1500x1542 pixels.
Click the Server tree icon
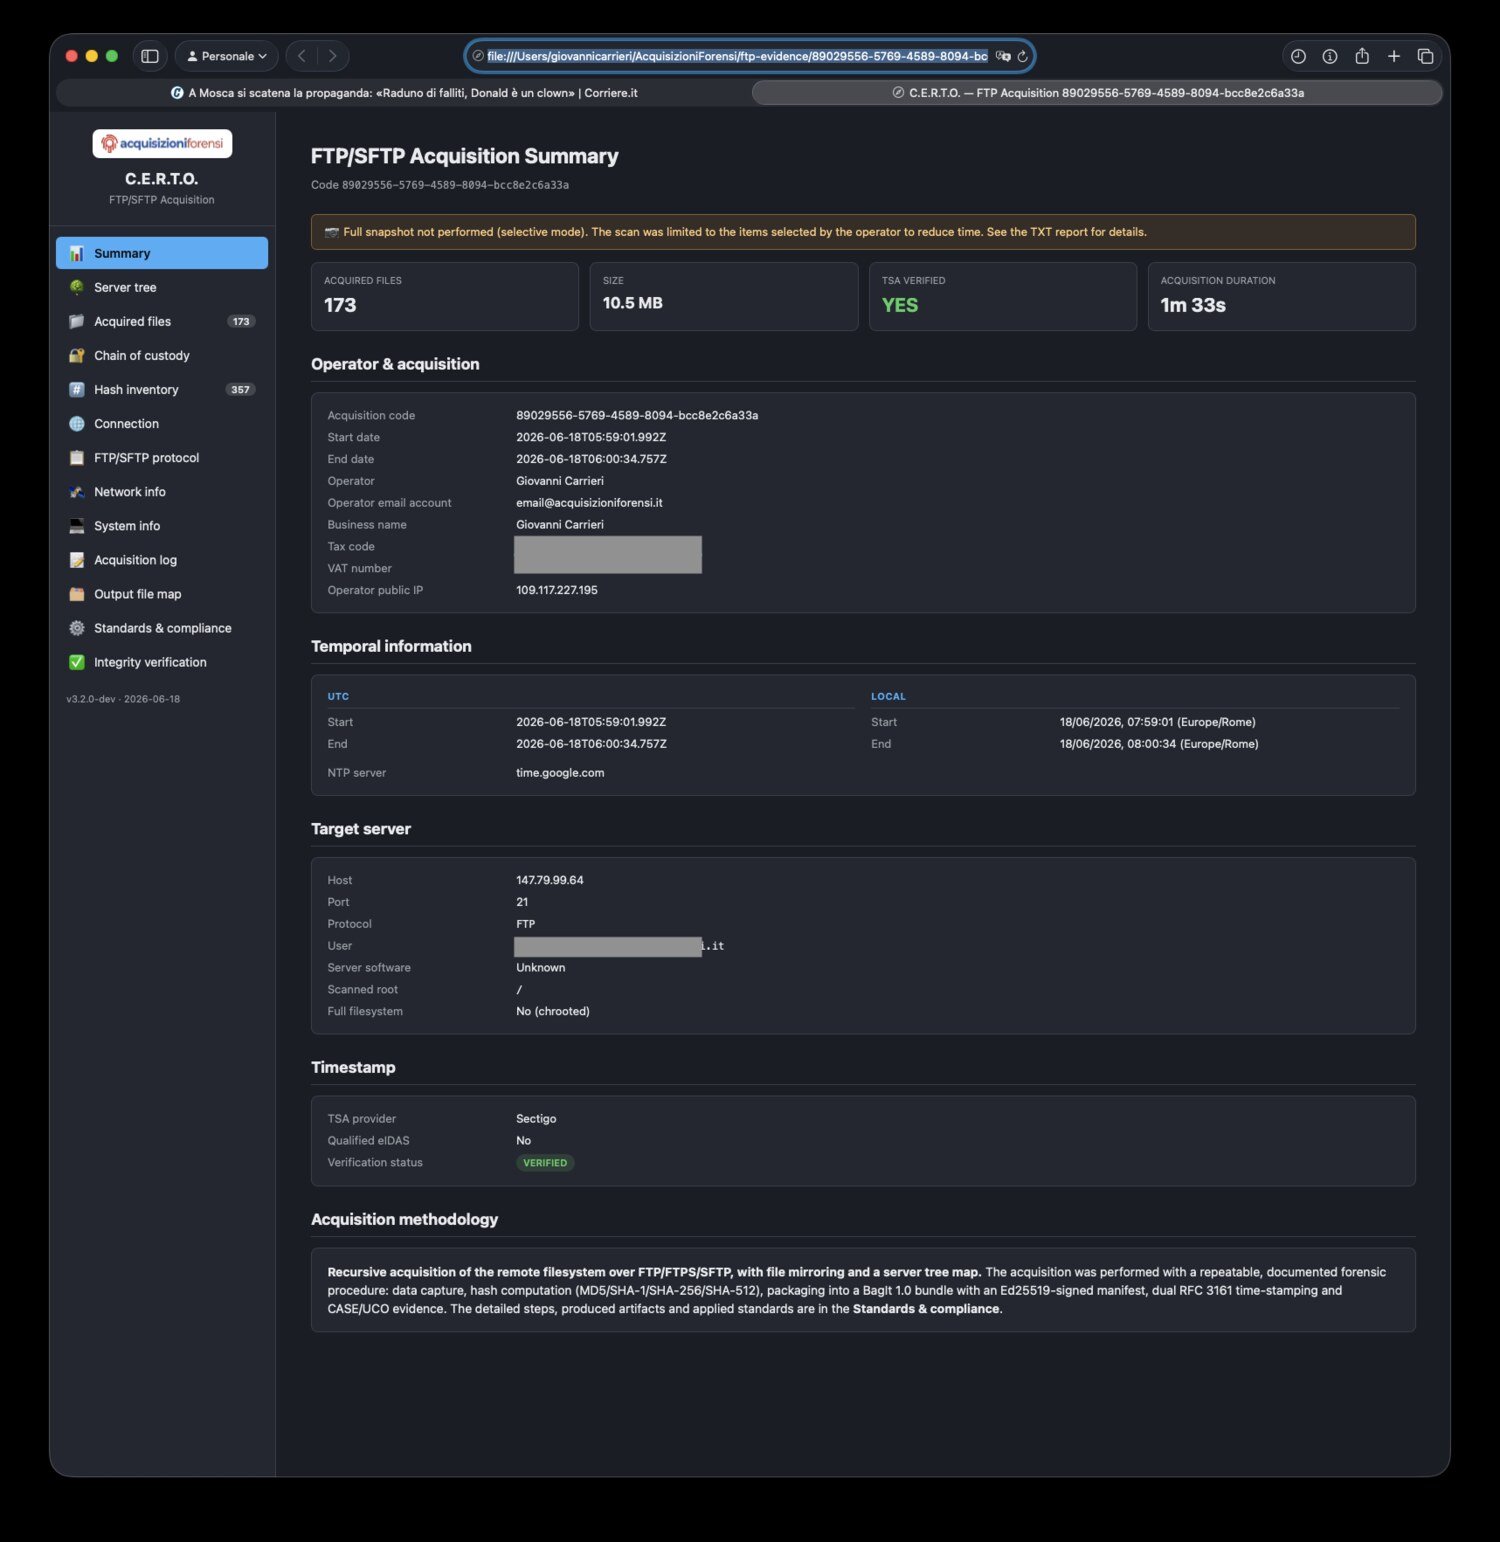point(76,287)
